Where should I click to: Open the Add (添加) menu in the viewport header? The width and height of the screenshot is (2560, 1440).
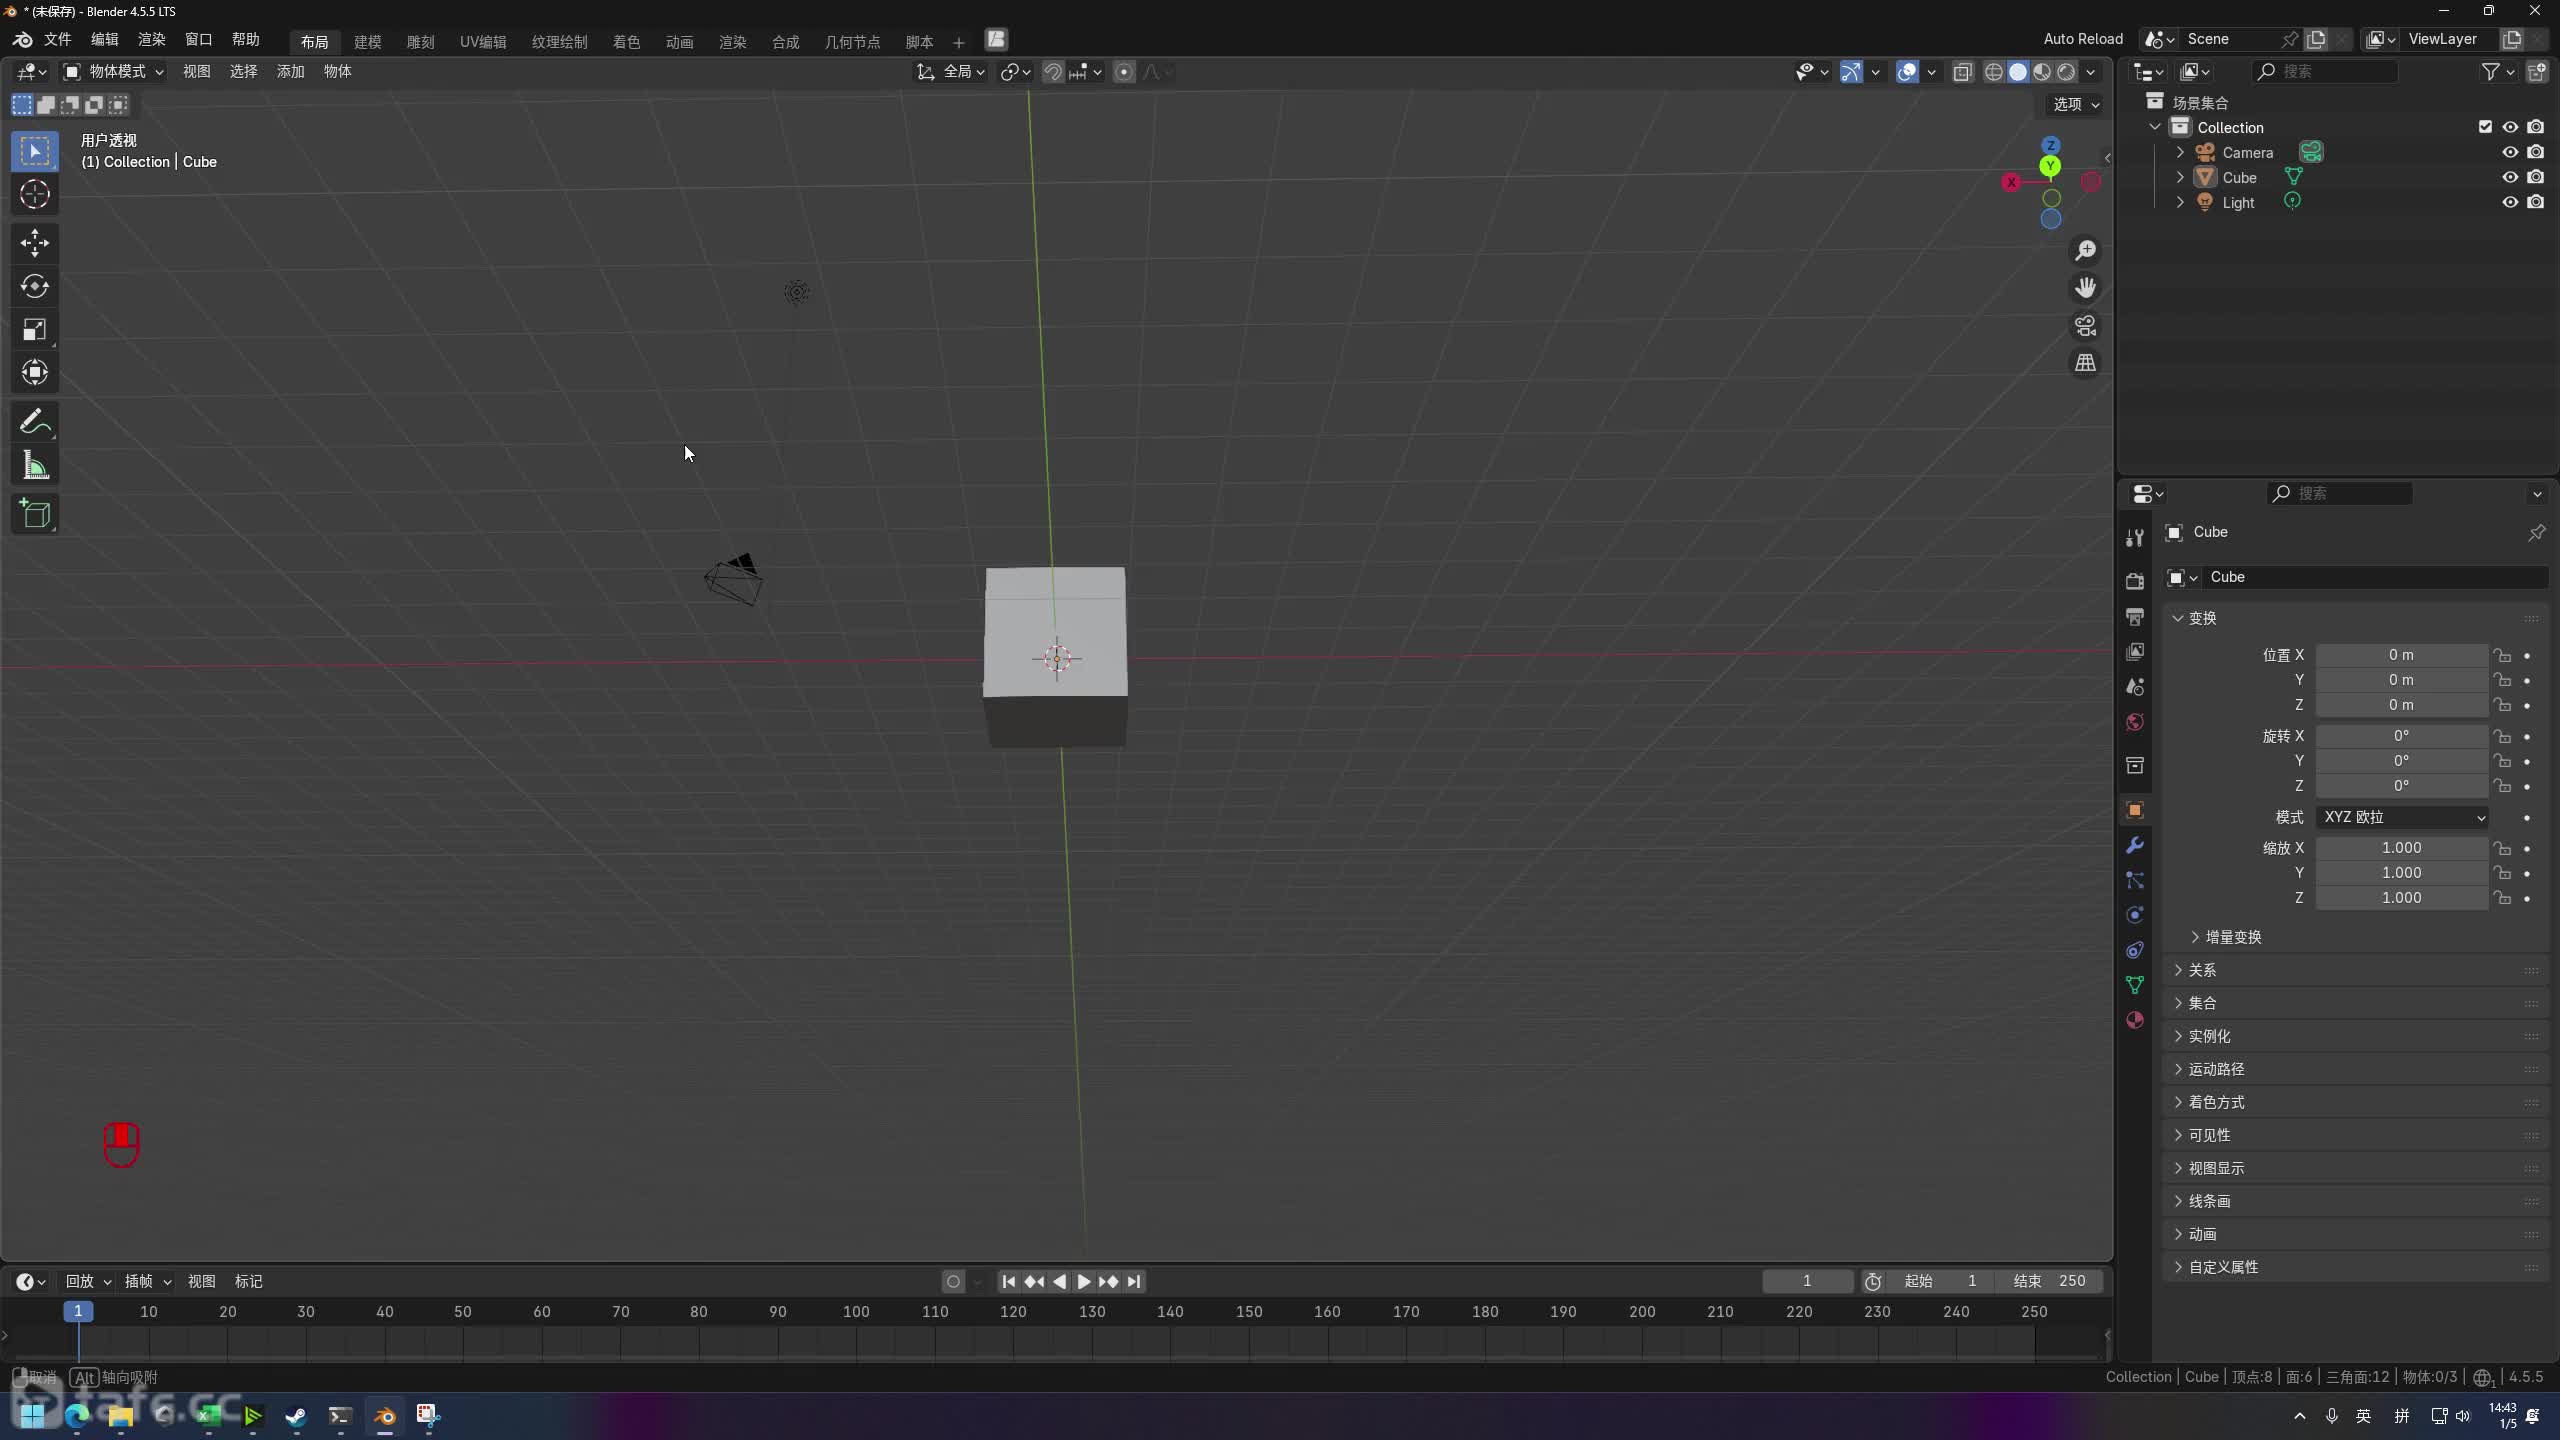[290, 71]
